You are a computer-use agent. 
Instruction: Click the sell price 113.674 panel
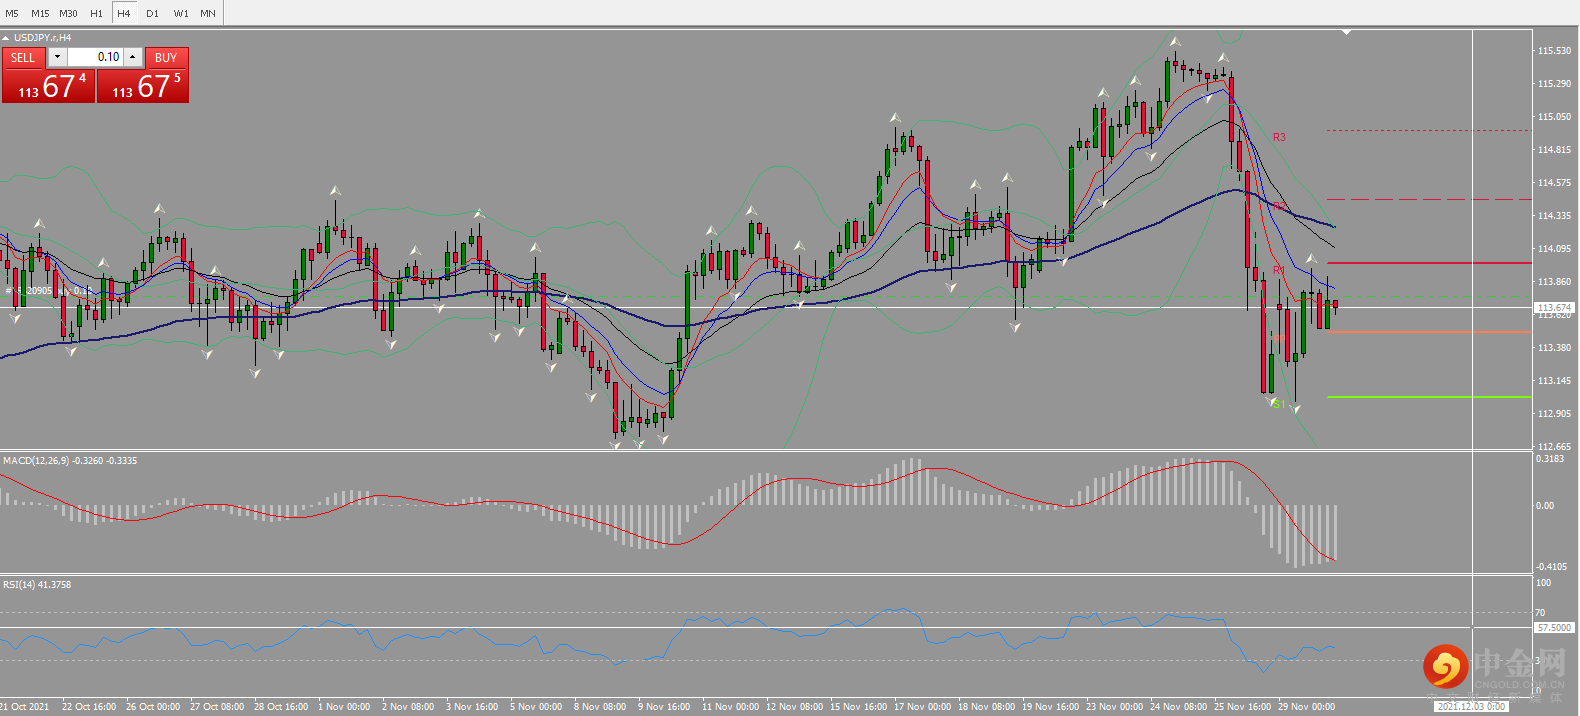point(48,86)
